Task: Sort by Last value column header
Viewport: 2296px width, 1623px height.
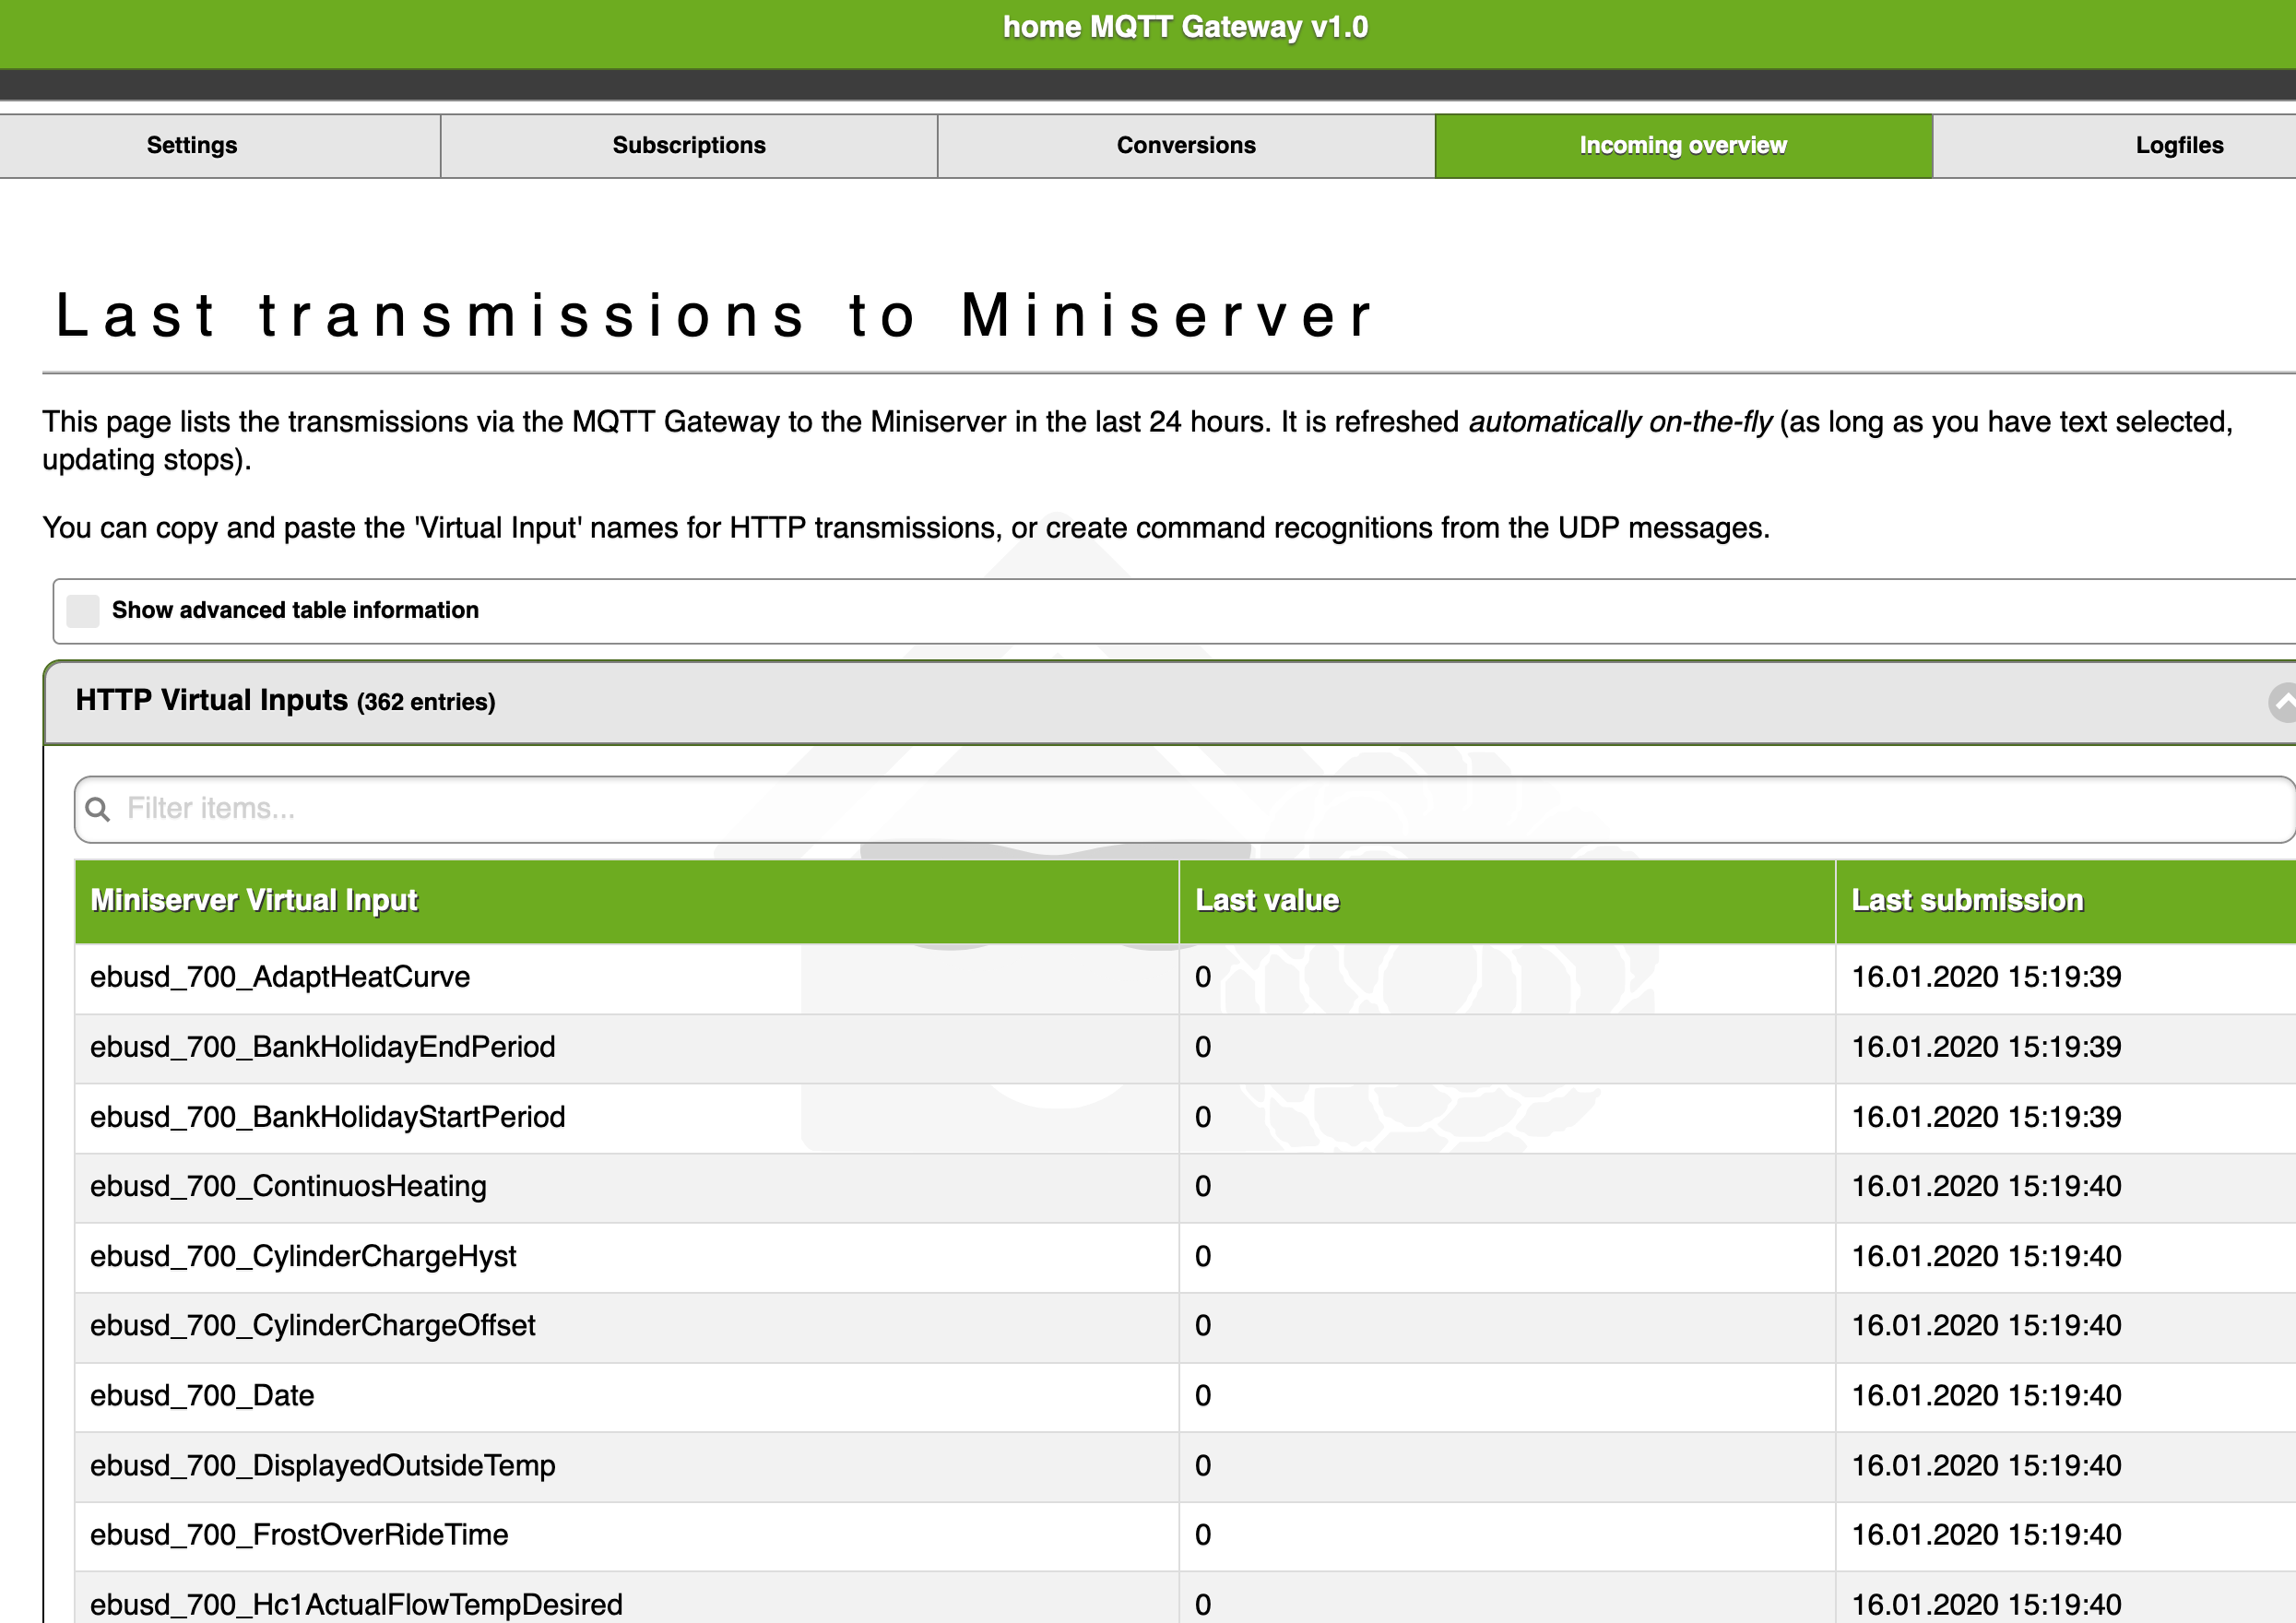Action: (x=1267, y=900)
